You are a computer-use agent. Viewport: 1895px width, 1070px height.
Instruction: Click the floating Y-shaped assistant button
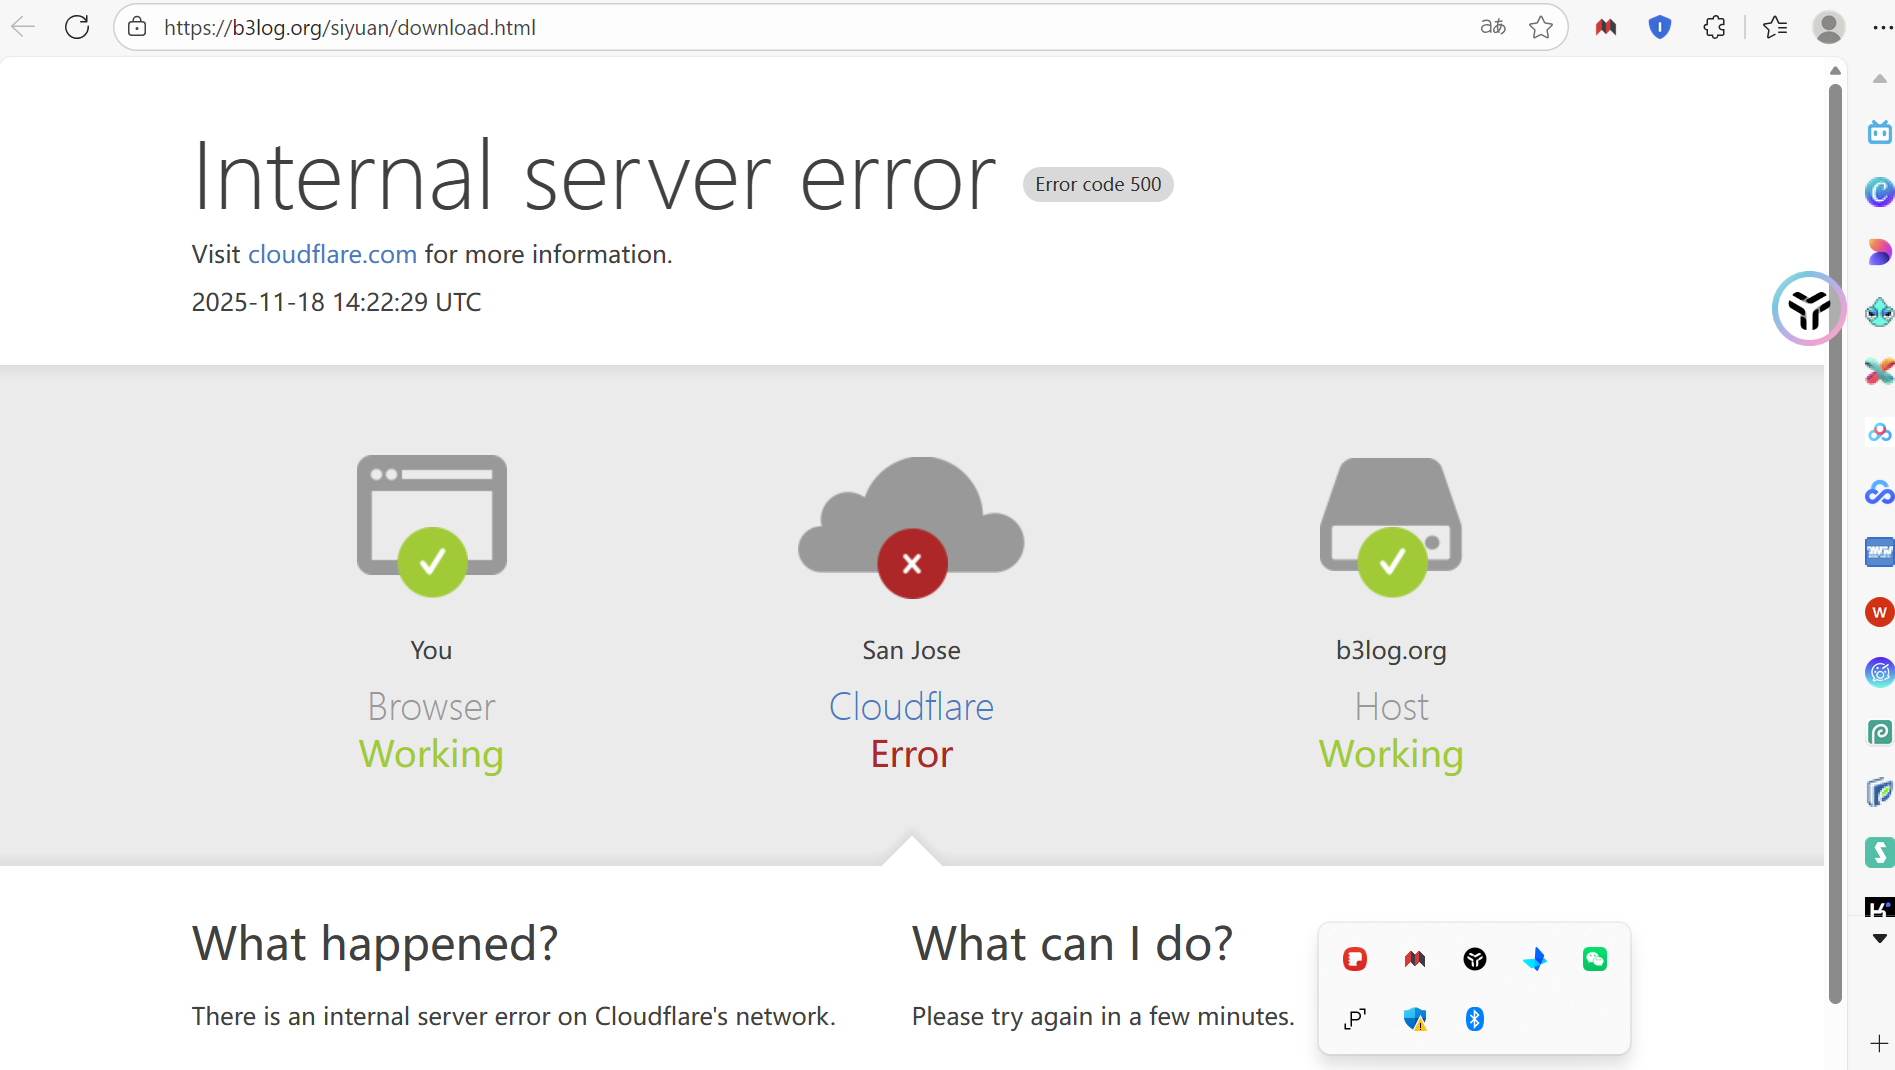click(1809, 308)
